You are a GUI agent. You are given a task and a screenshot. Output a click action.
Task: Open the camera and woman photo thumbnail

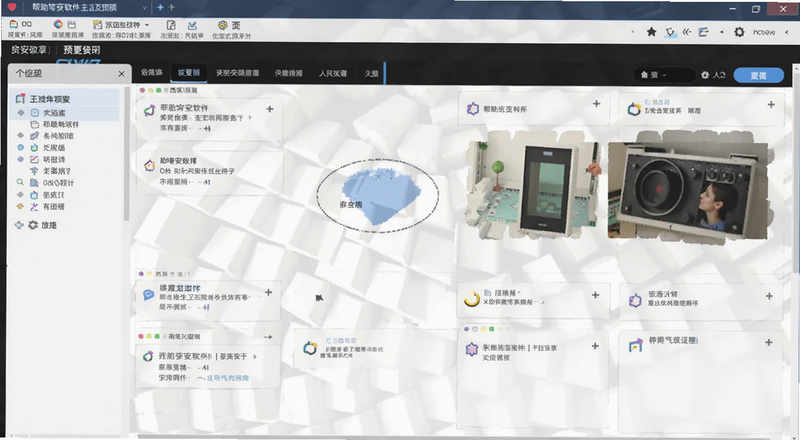pyautogui.click(x=688, y=190)
